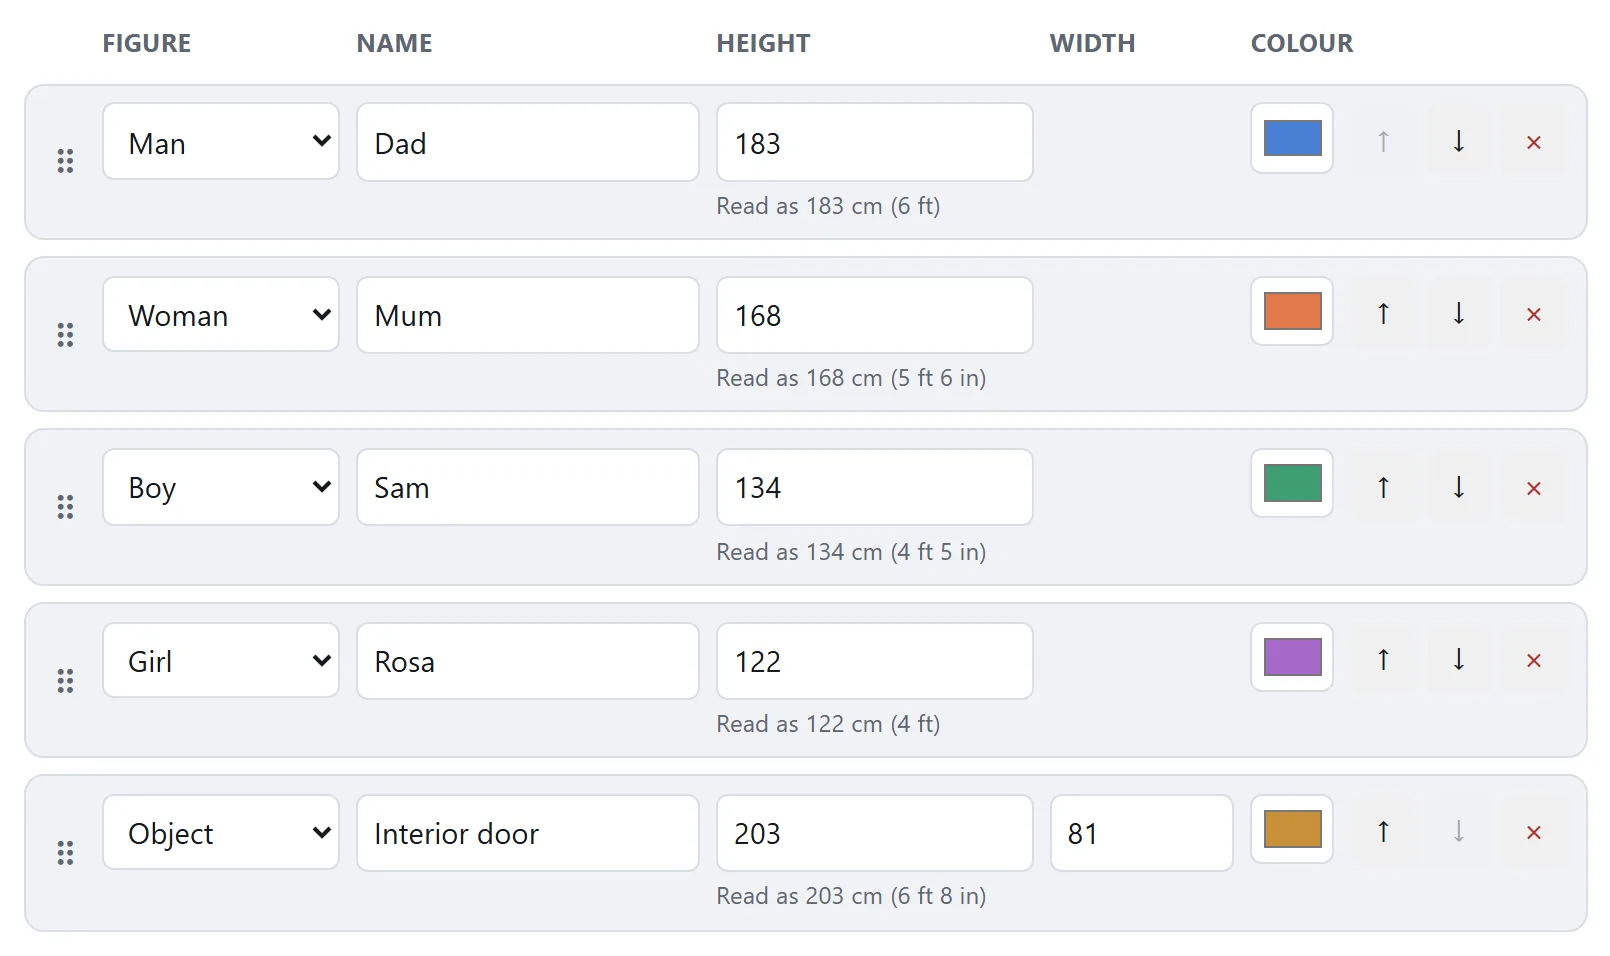Pick the purple colour swatch for Rosa
The height and width of the screenshot is (956, 1610).
[1292, 657]
